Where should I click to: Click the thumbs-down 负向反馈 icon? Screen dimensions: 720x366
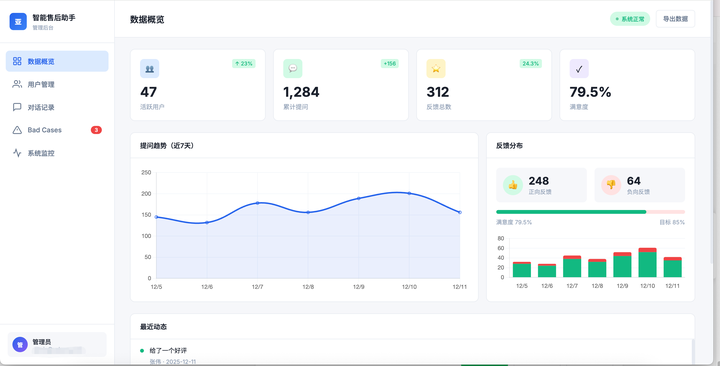click(x=611, y=185)
